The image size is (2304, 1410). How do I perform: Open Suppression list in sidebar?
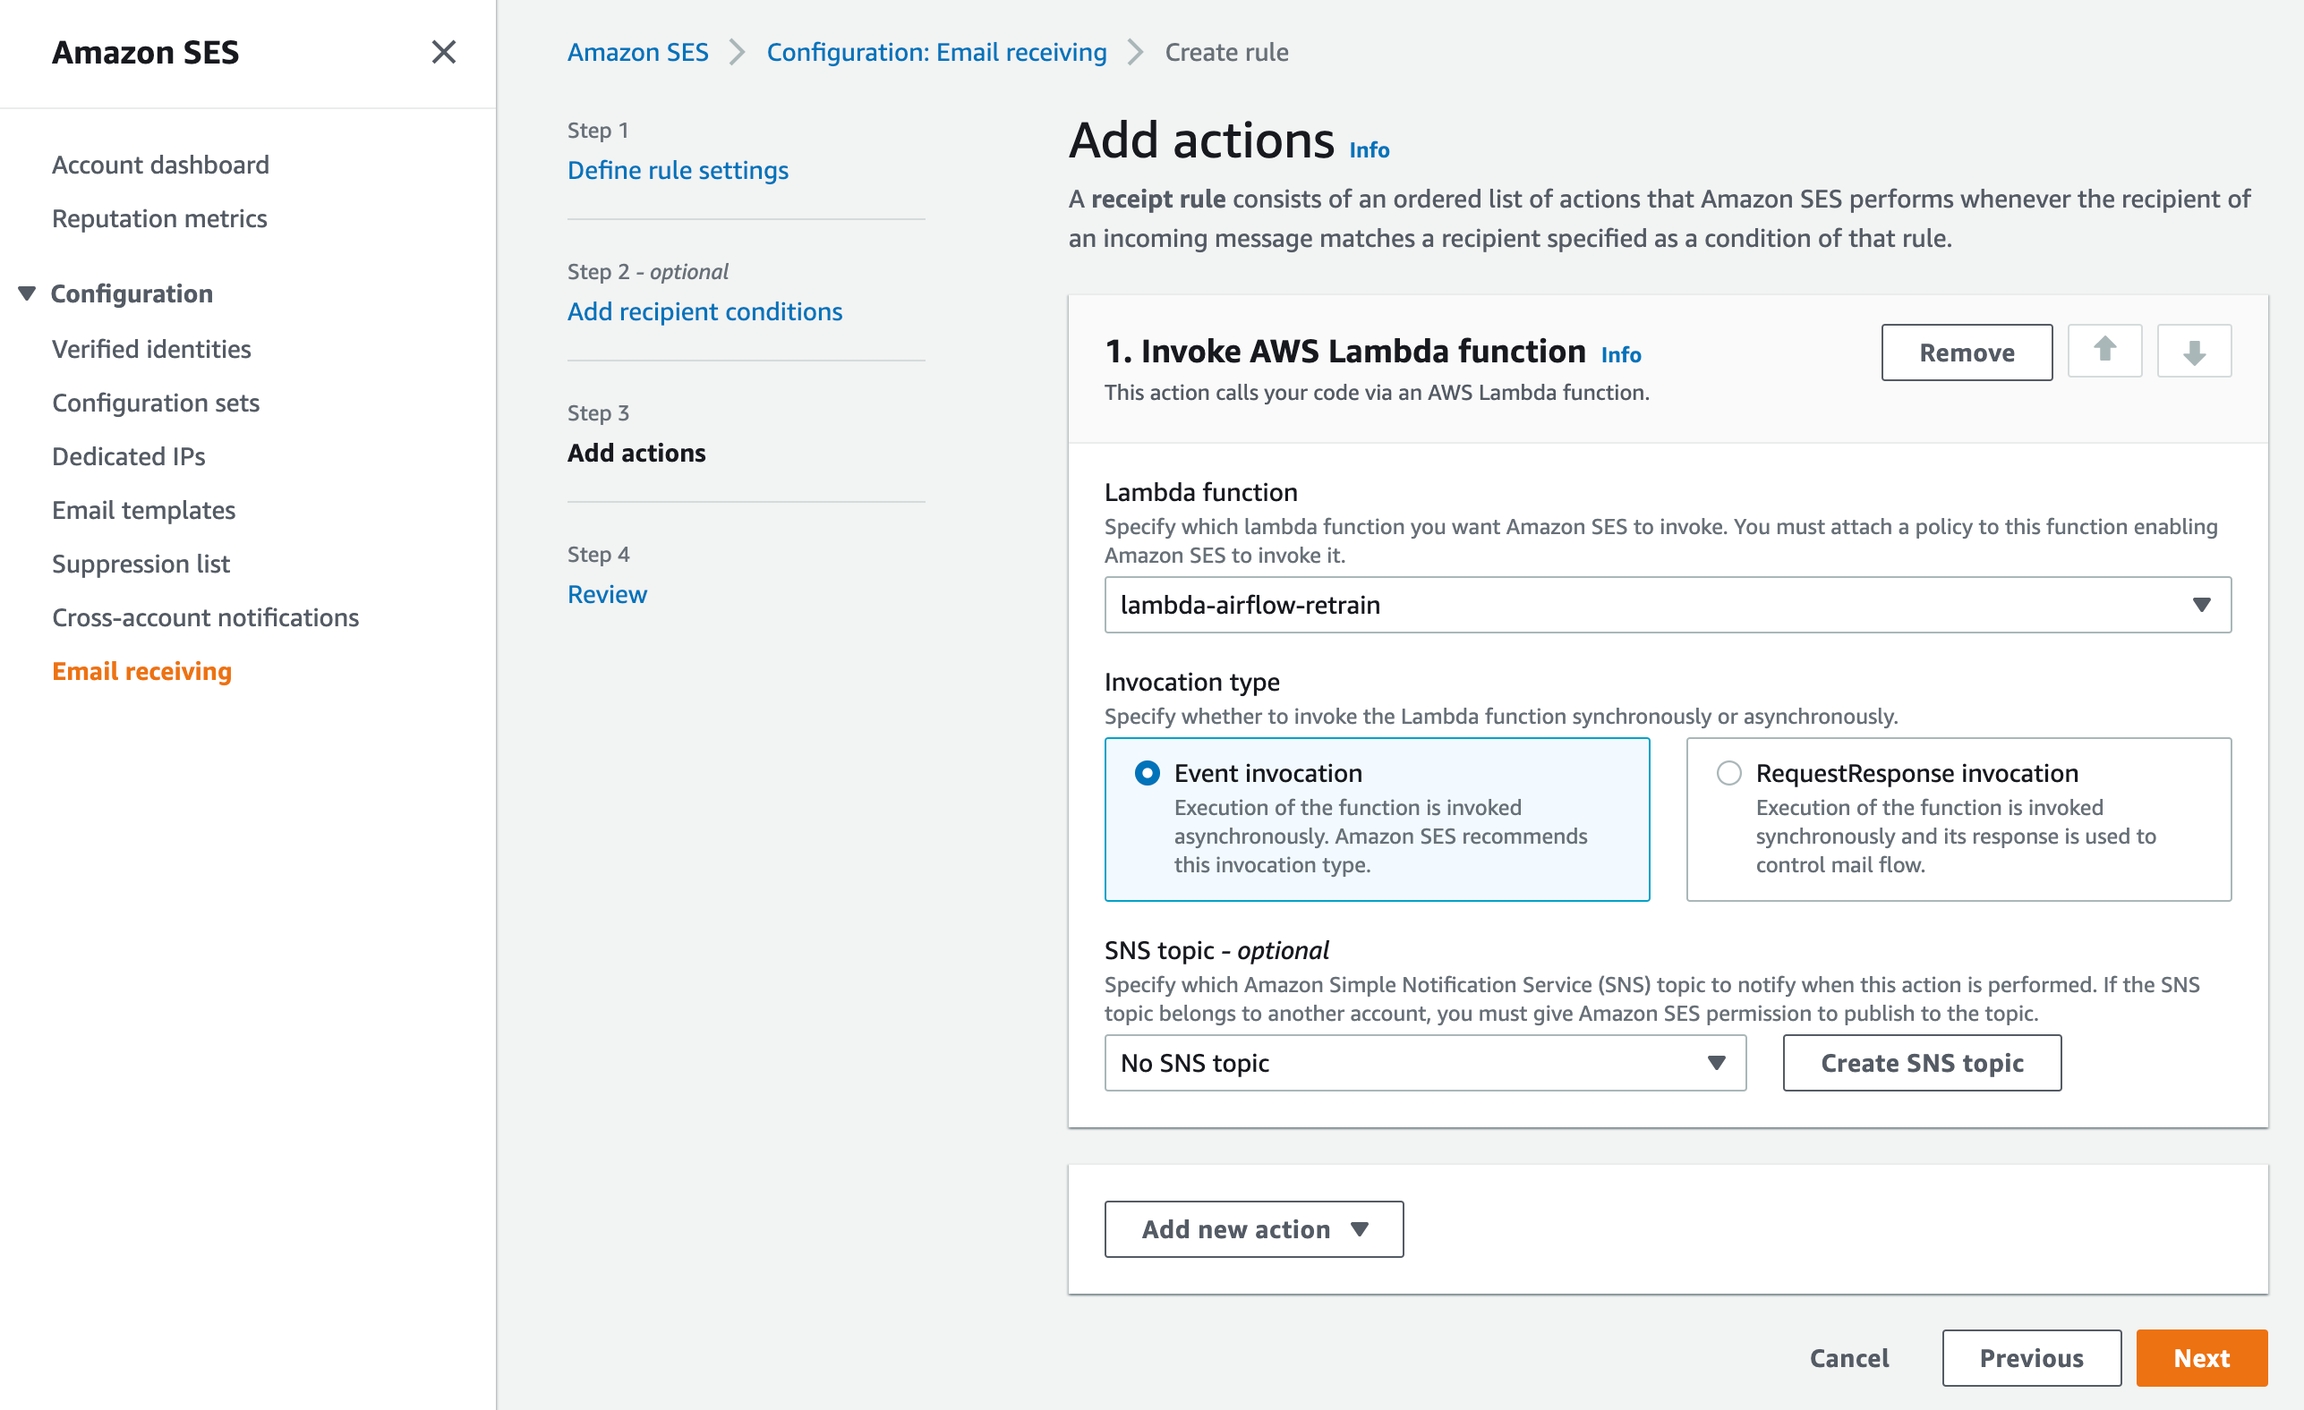point(141,564)
